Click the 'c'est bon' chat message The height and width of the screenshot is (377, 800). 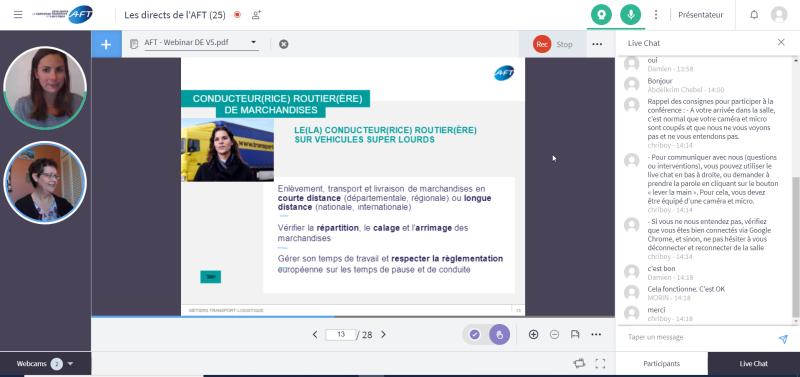click(662, 268)
